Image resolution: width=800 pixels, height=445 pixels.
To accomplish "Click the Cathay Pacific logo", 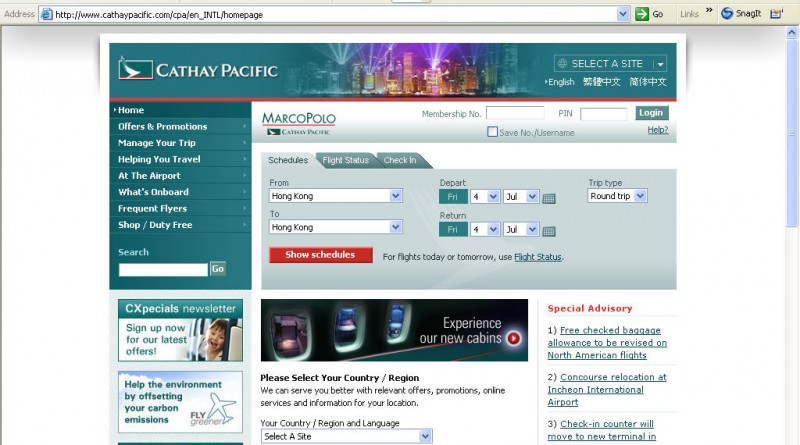I will coord(198,70).
